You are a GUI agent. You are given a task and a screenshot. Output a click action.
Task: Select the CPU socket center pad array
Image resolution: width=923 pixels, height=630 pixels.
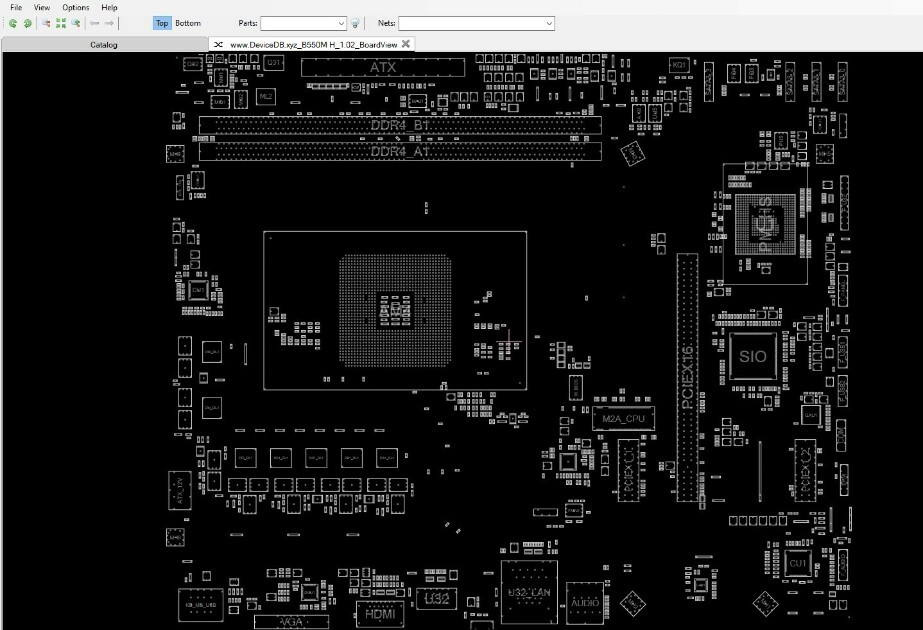coord(395,310)
